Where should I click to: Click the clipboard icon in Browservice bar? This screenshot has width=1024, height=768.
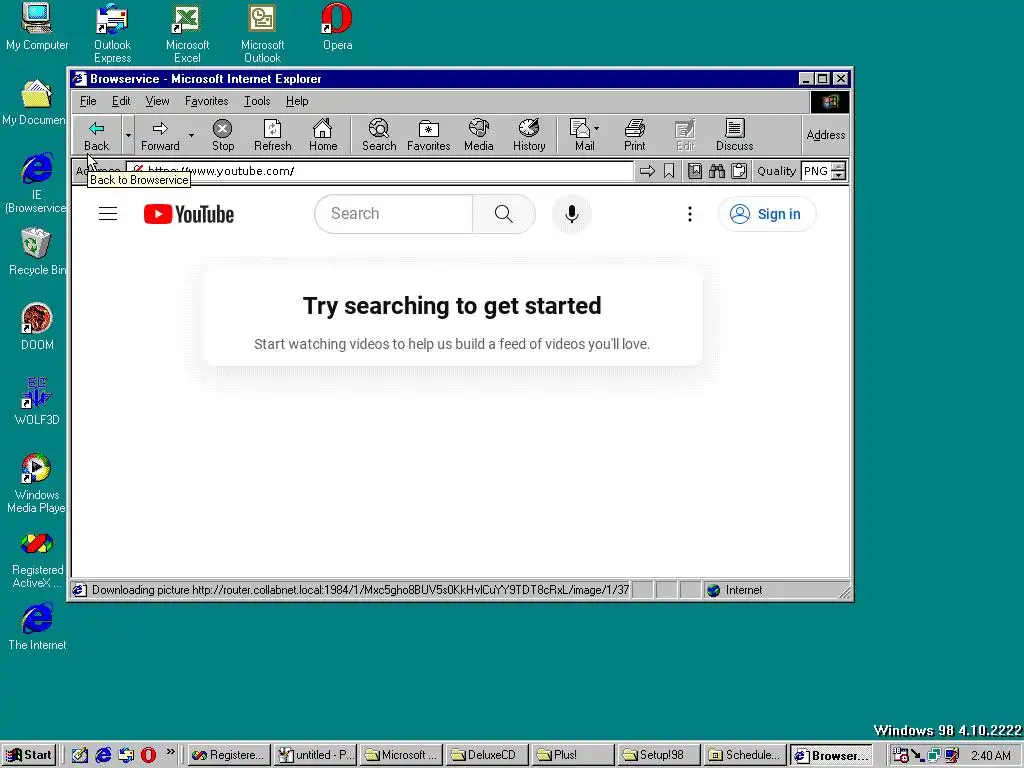[x=739, y=171]
